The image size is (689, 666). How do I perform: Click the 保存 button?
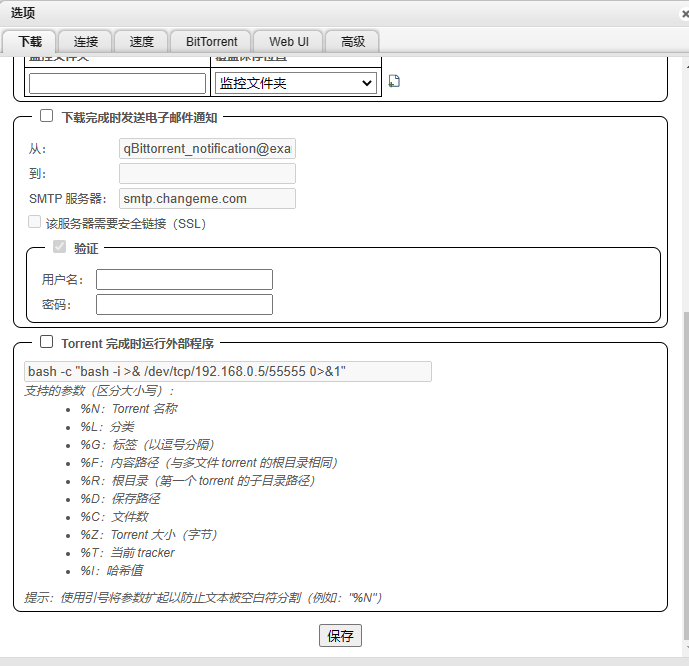[x=340, y=635]
